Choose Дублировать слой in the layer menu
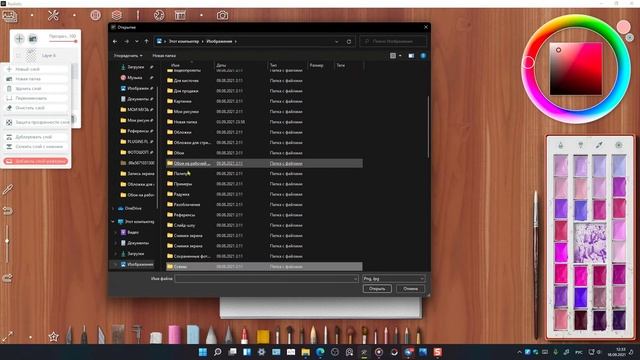This screenshot has width=640, height=360. tap(36, 137)
